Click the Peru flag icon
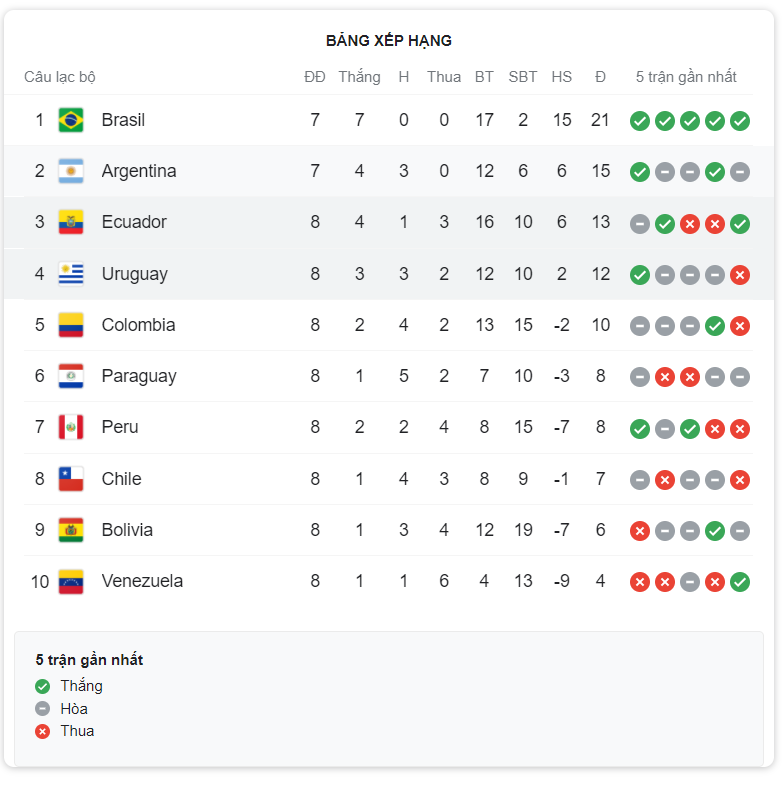 pos(71,427)
